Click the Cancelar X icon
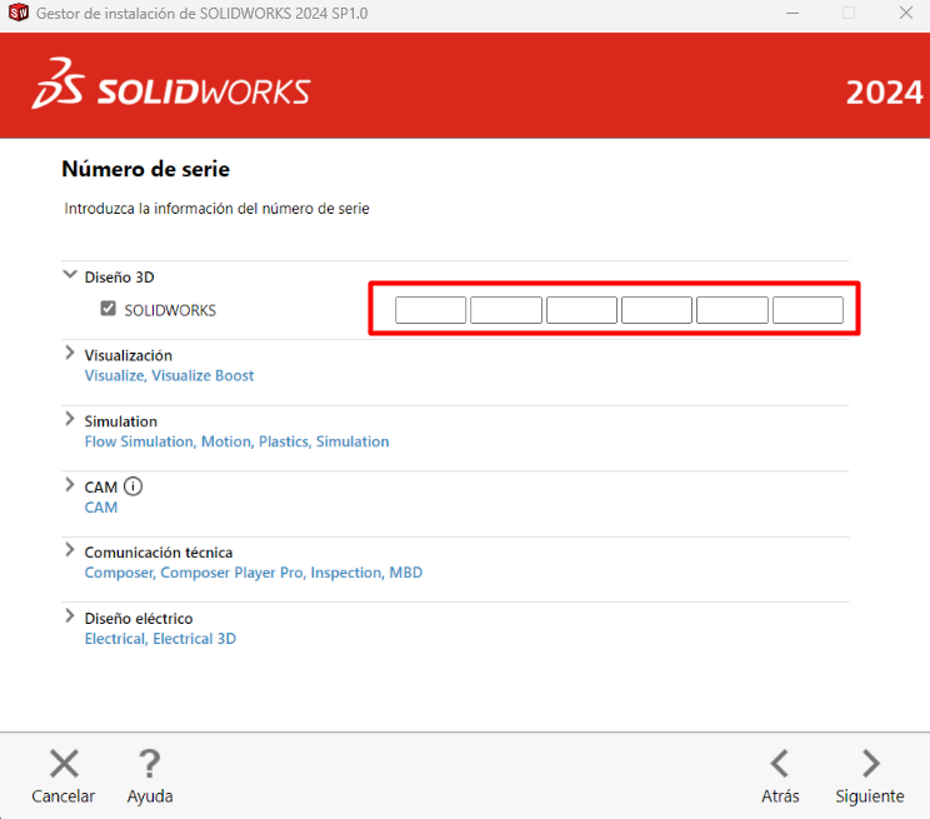Viewport: 930px width, 819px height. pyautogui.click(x=64, y=763)
